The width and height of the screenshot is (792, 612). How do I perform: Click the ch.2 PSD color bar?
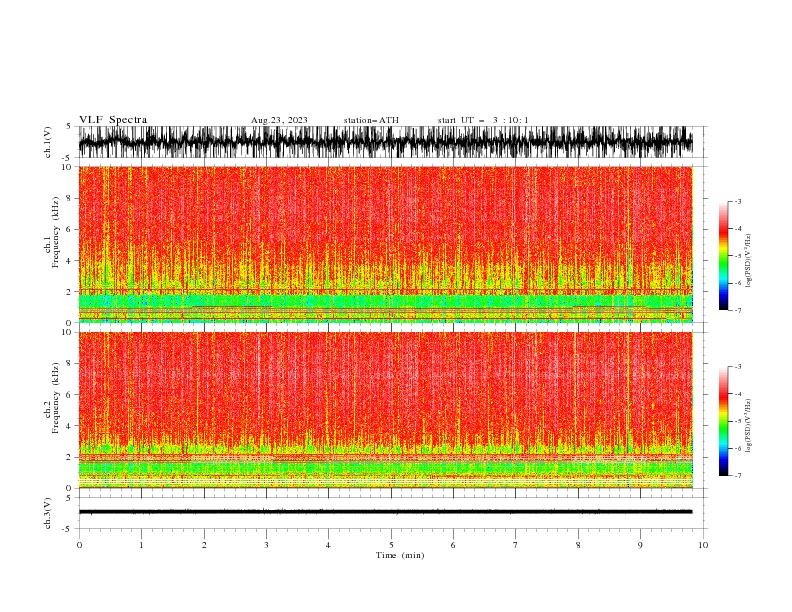(x=723, y=421)
